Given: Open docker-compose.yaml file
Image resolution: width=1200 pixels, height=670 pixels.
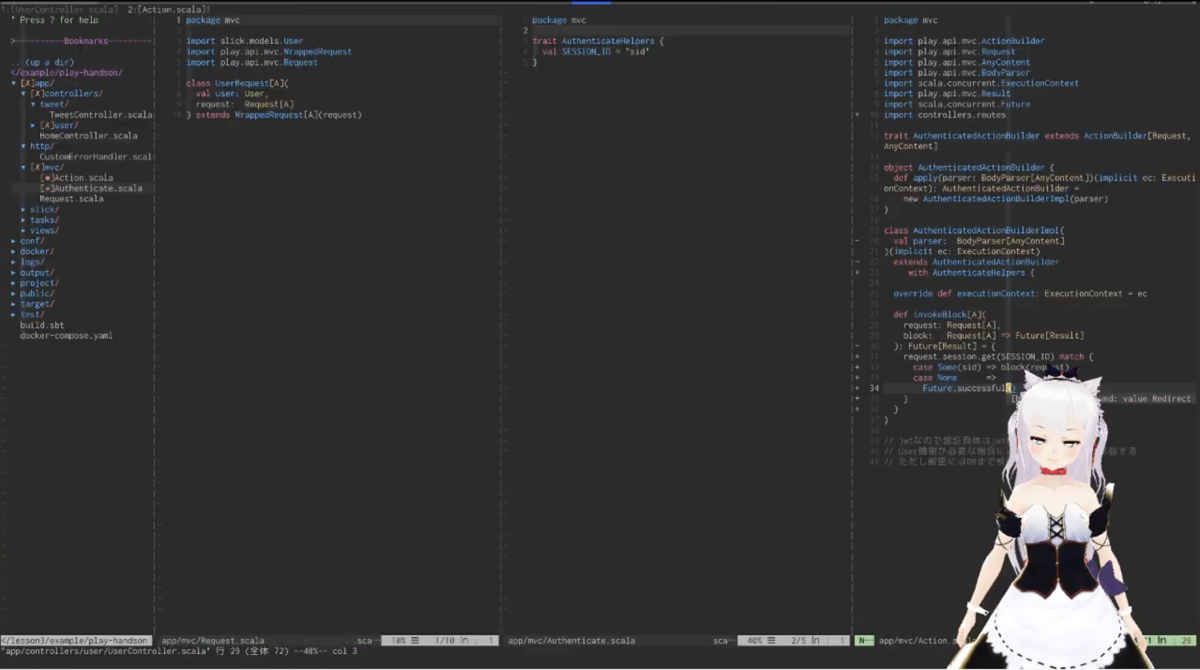Looking at the screenshot, I should (x=66, y=336).
